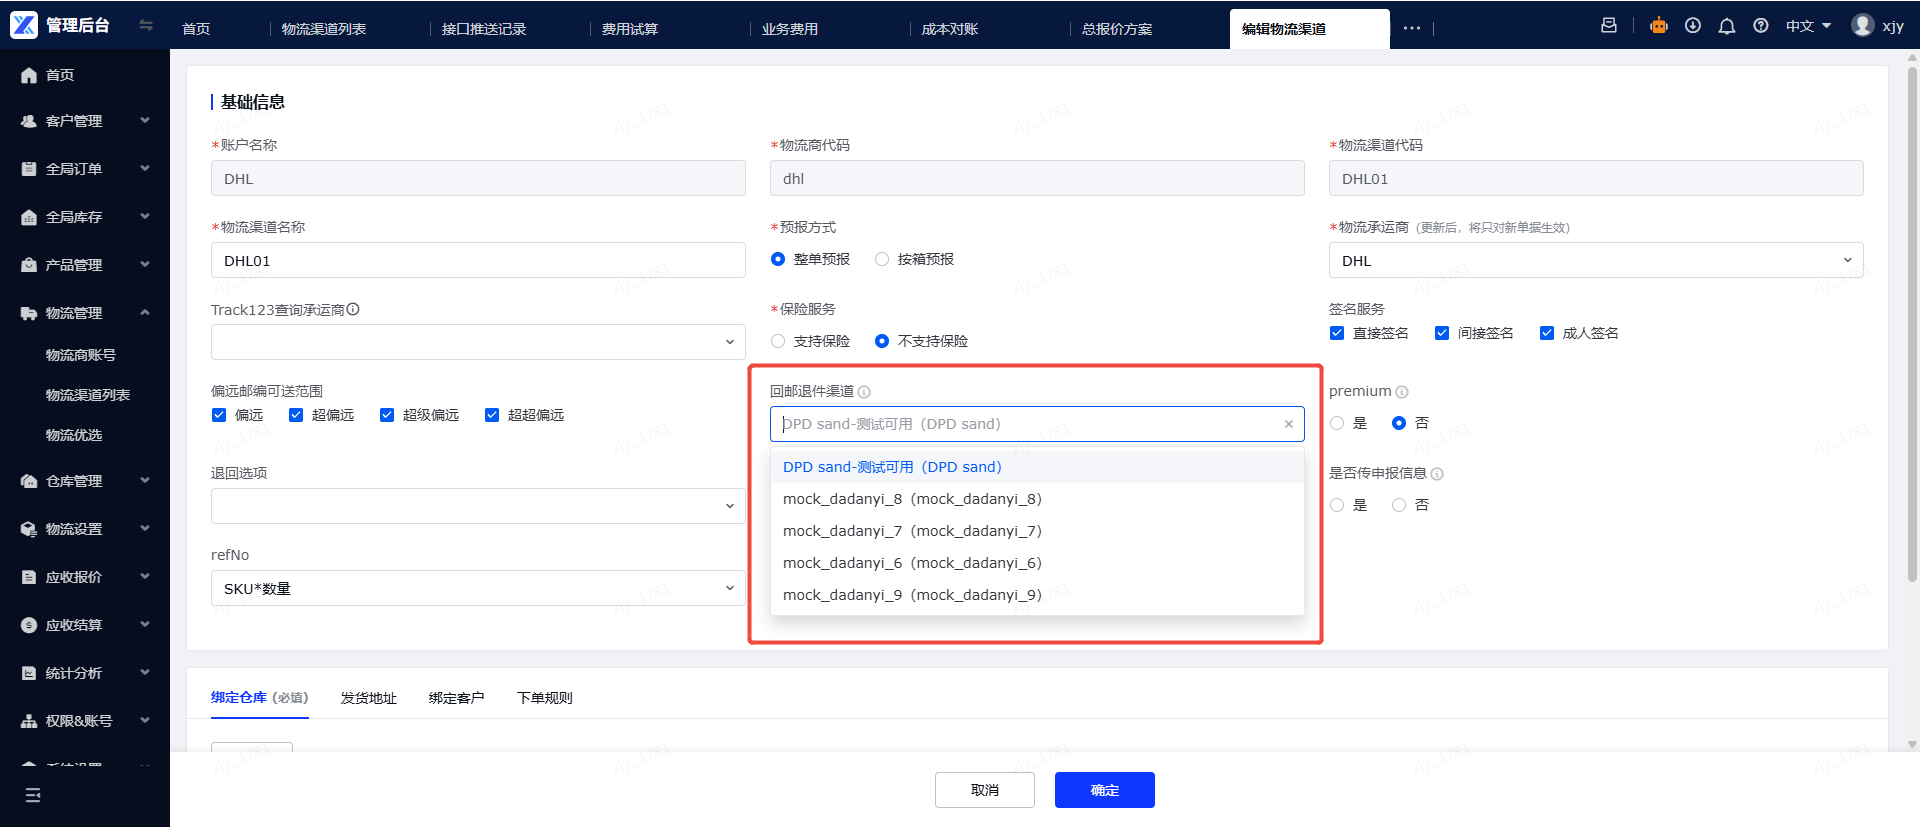Open the Track123查询承运商 dropdown
The height and width of the screenshot is (827, 1920).
pyautogui.click(x=478, y=342)
